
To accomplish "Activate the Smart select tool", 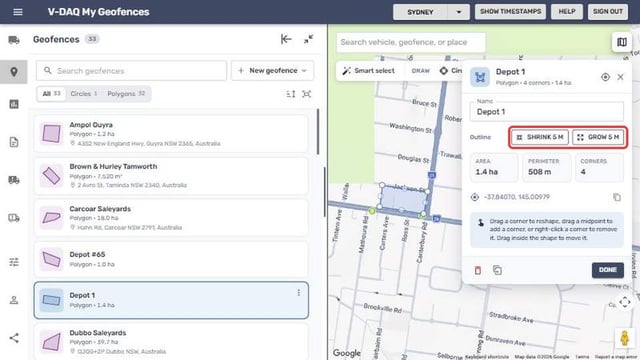I will 369,71.
